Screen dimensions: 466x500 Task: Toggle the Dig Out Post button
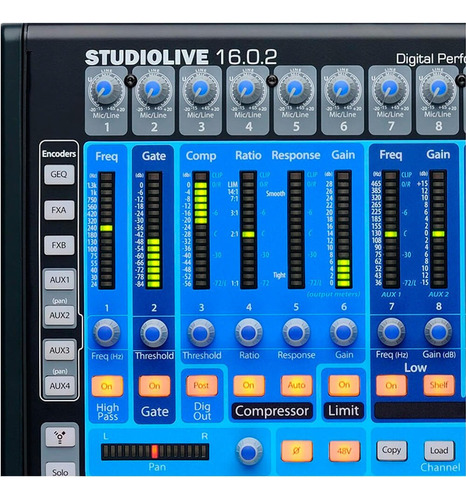point(201,385)
